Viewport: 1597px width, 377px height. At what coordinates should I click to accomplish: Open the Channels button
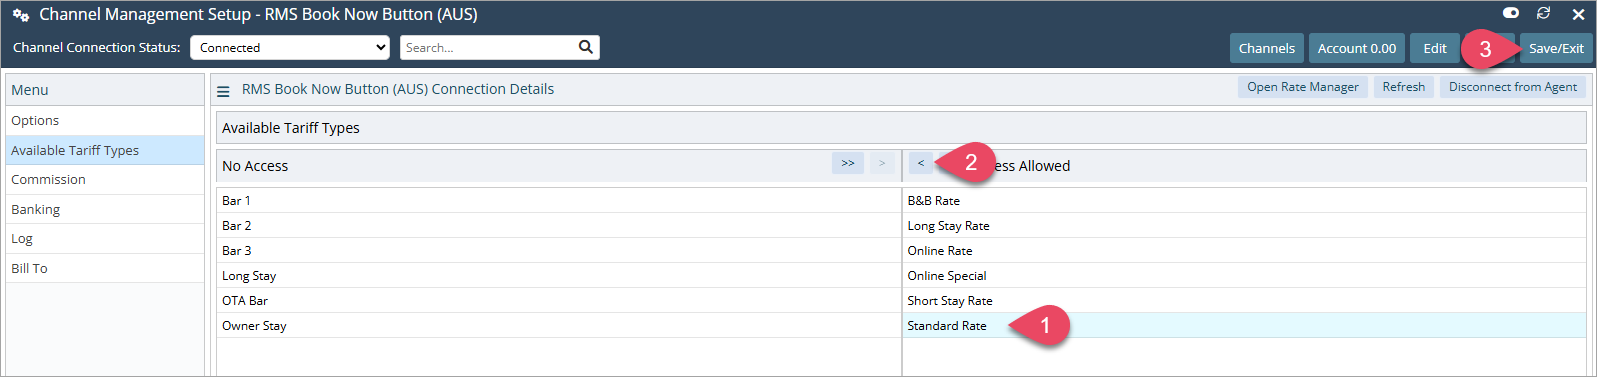(1266, 48)
